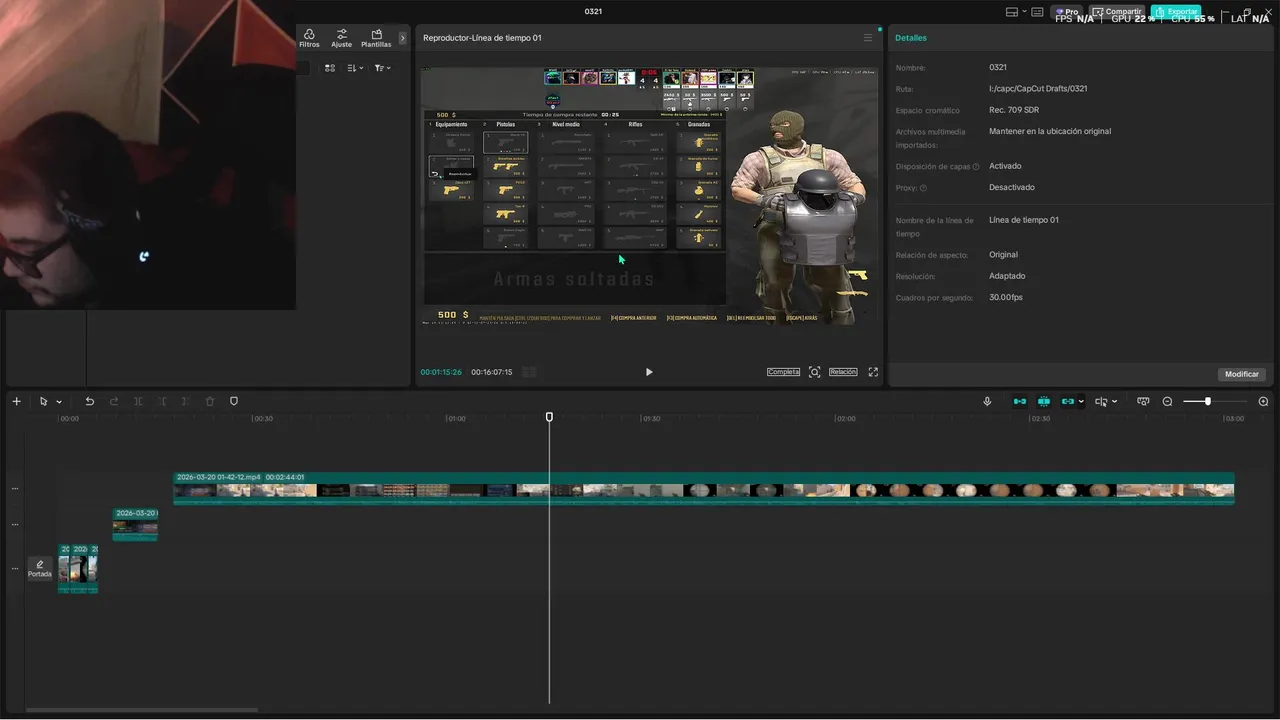Play the timeline preview
The width and height of the screenshot is (1280, 720).
[x=649, y=372]
